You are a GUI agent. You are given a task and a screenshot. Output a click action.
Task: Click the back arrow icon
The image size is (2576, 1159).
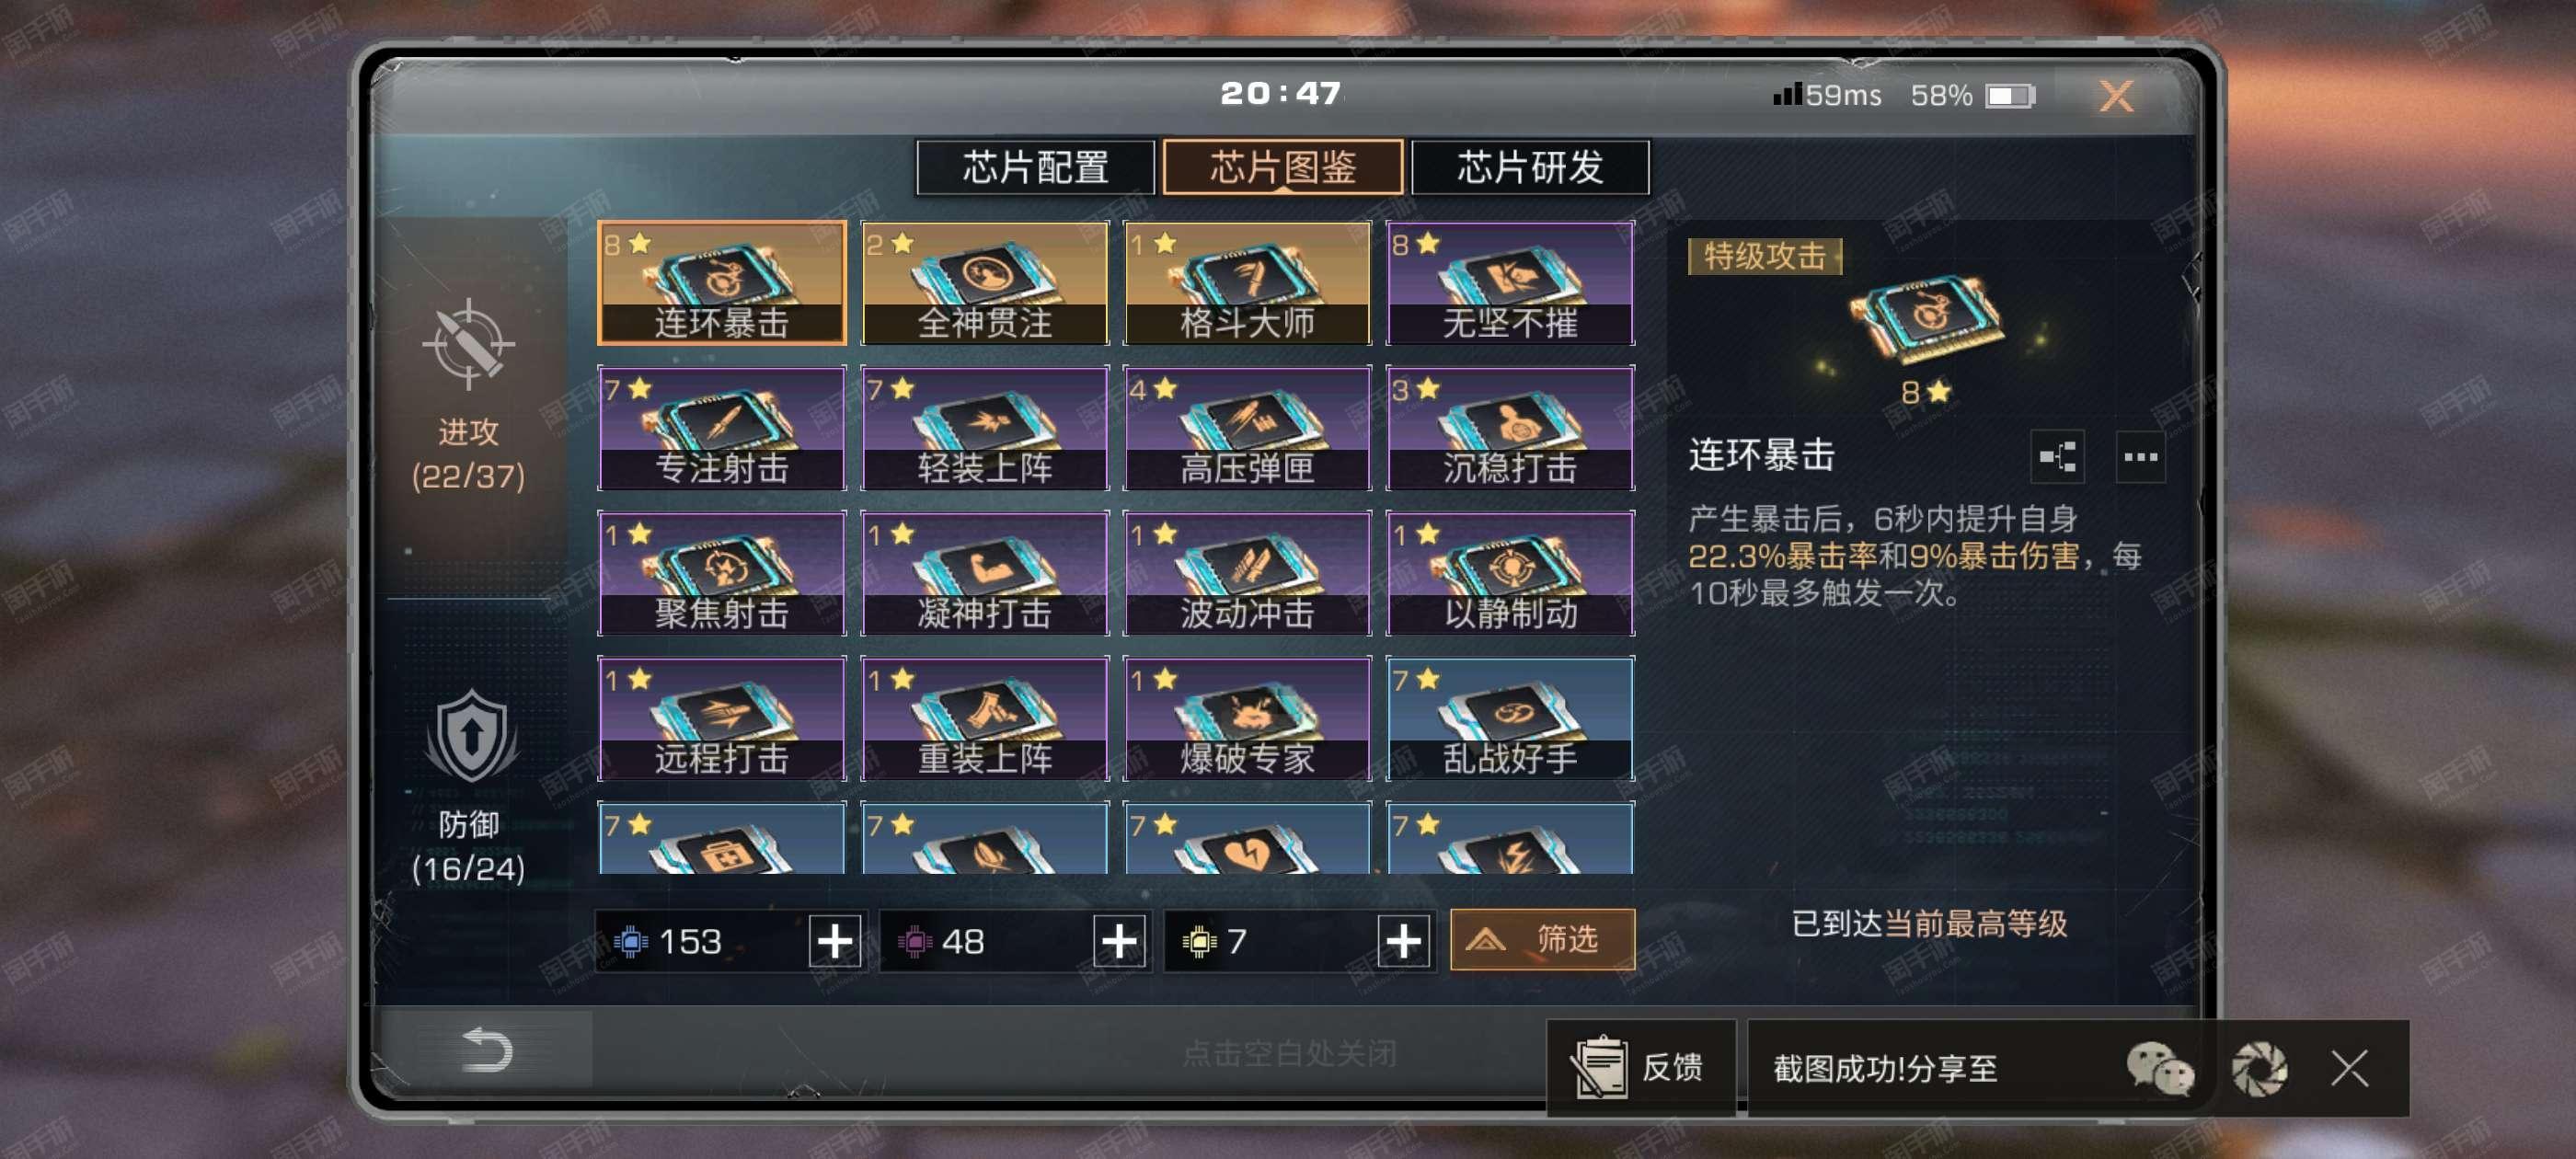488,1049
